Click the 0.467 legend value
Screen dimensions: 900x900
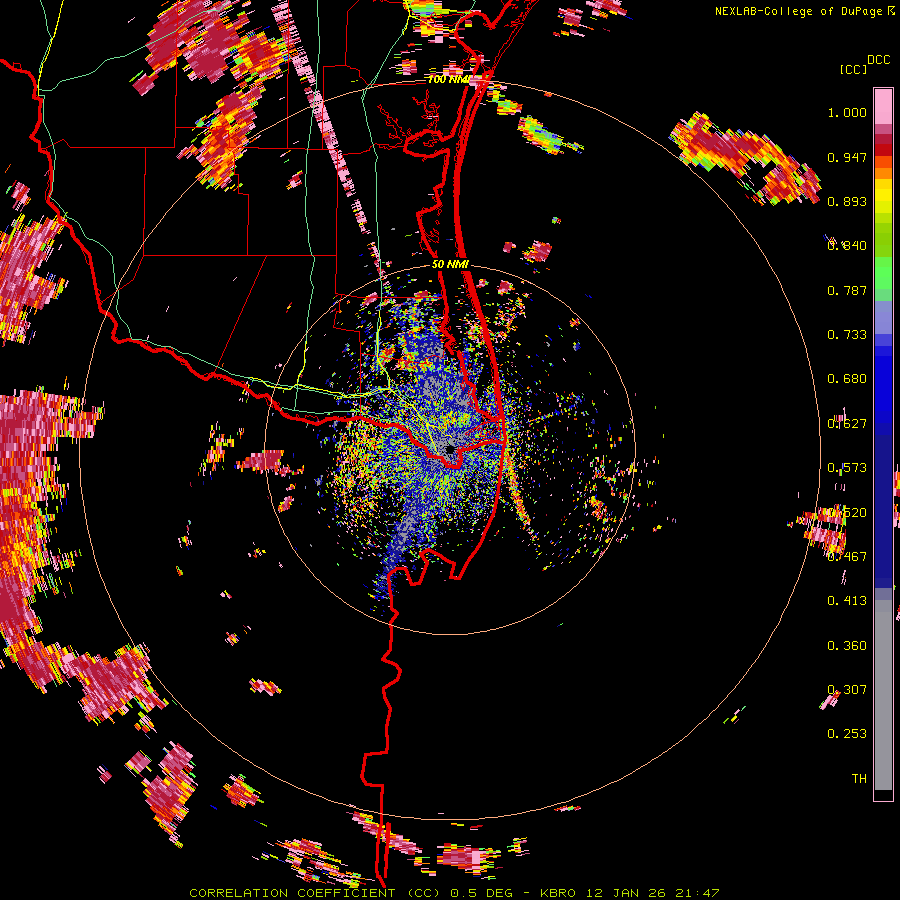coord(847,557)
